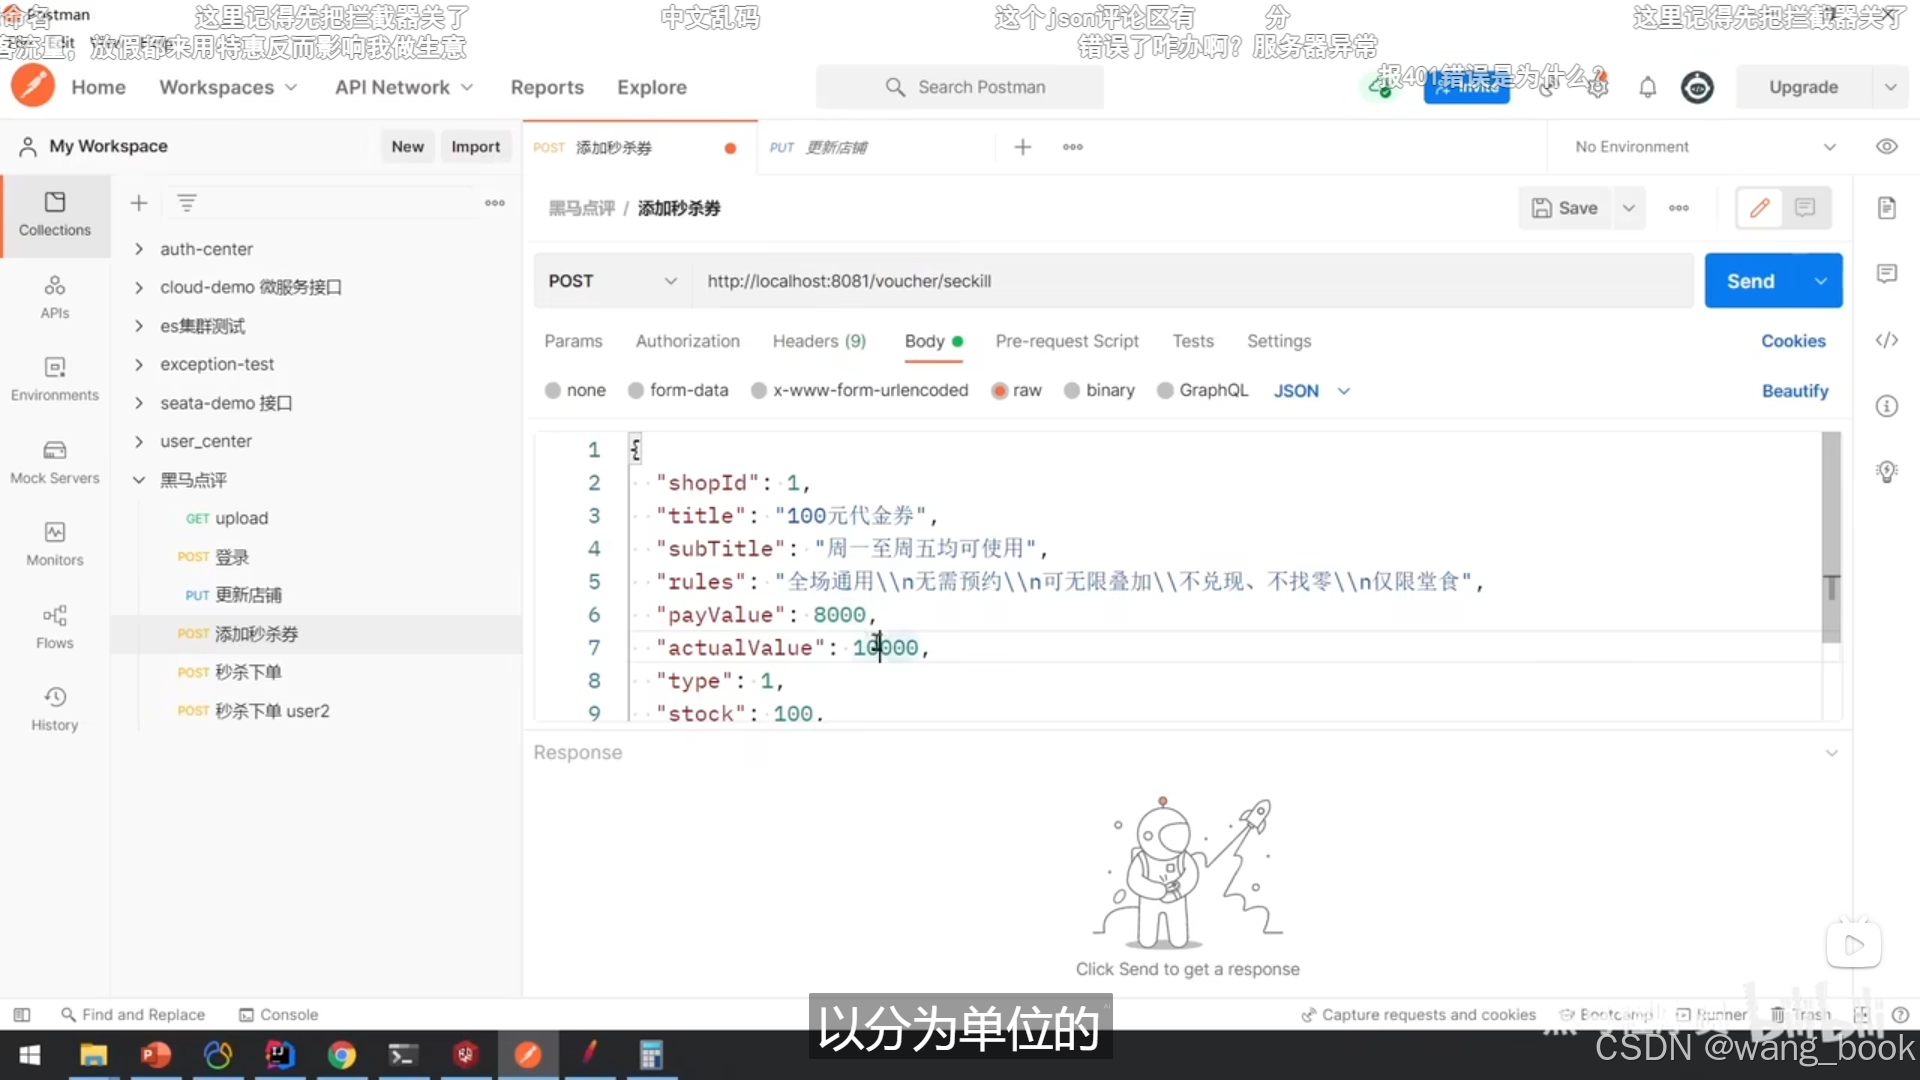
Task: Select the raw body radio button
Action: click(x=1000, y=390)
